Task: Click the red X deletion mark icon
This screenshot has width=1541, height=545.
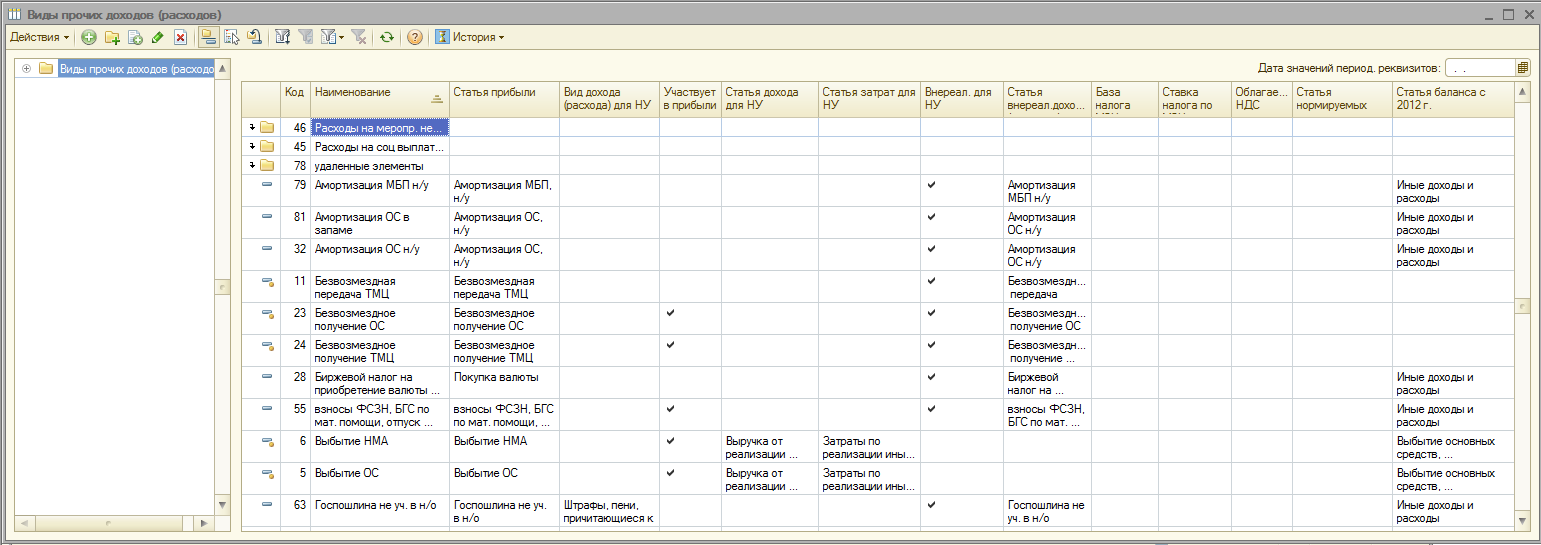Action: 180,37
